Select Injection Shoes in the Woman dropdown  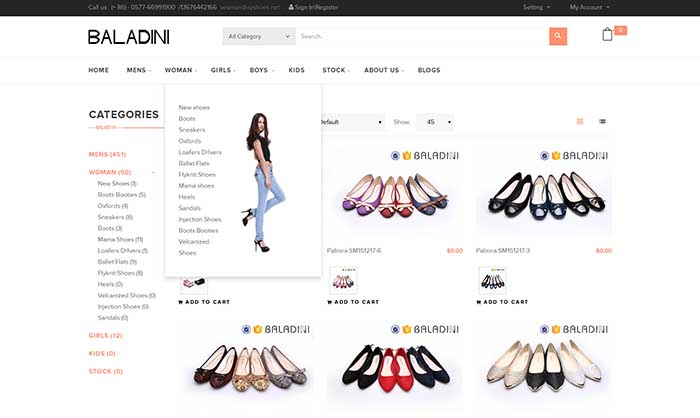pos(200,219)
